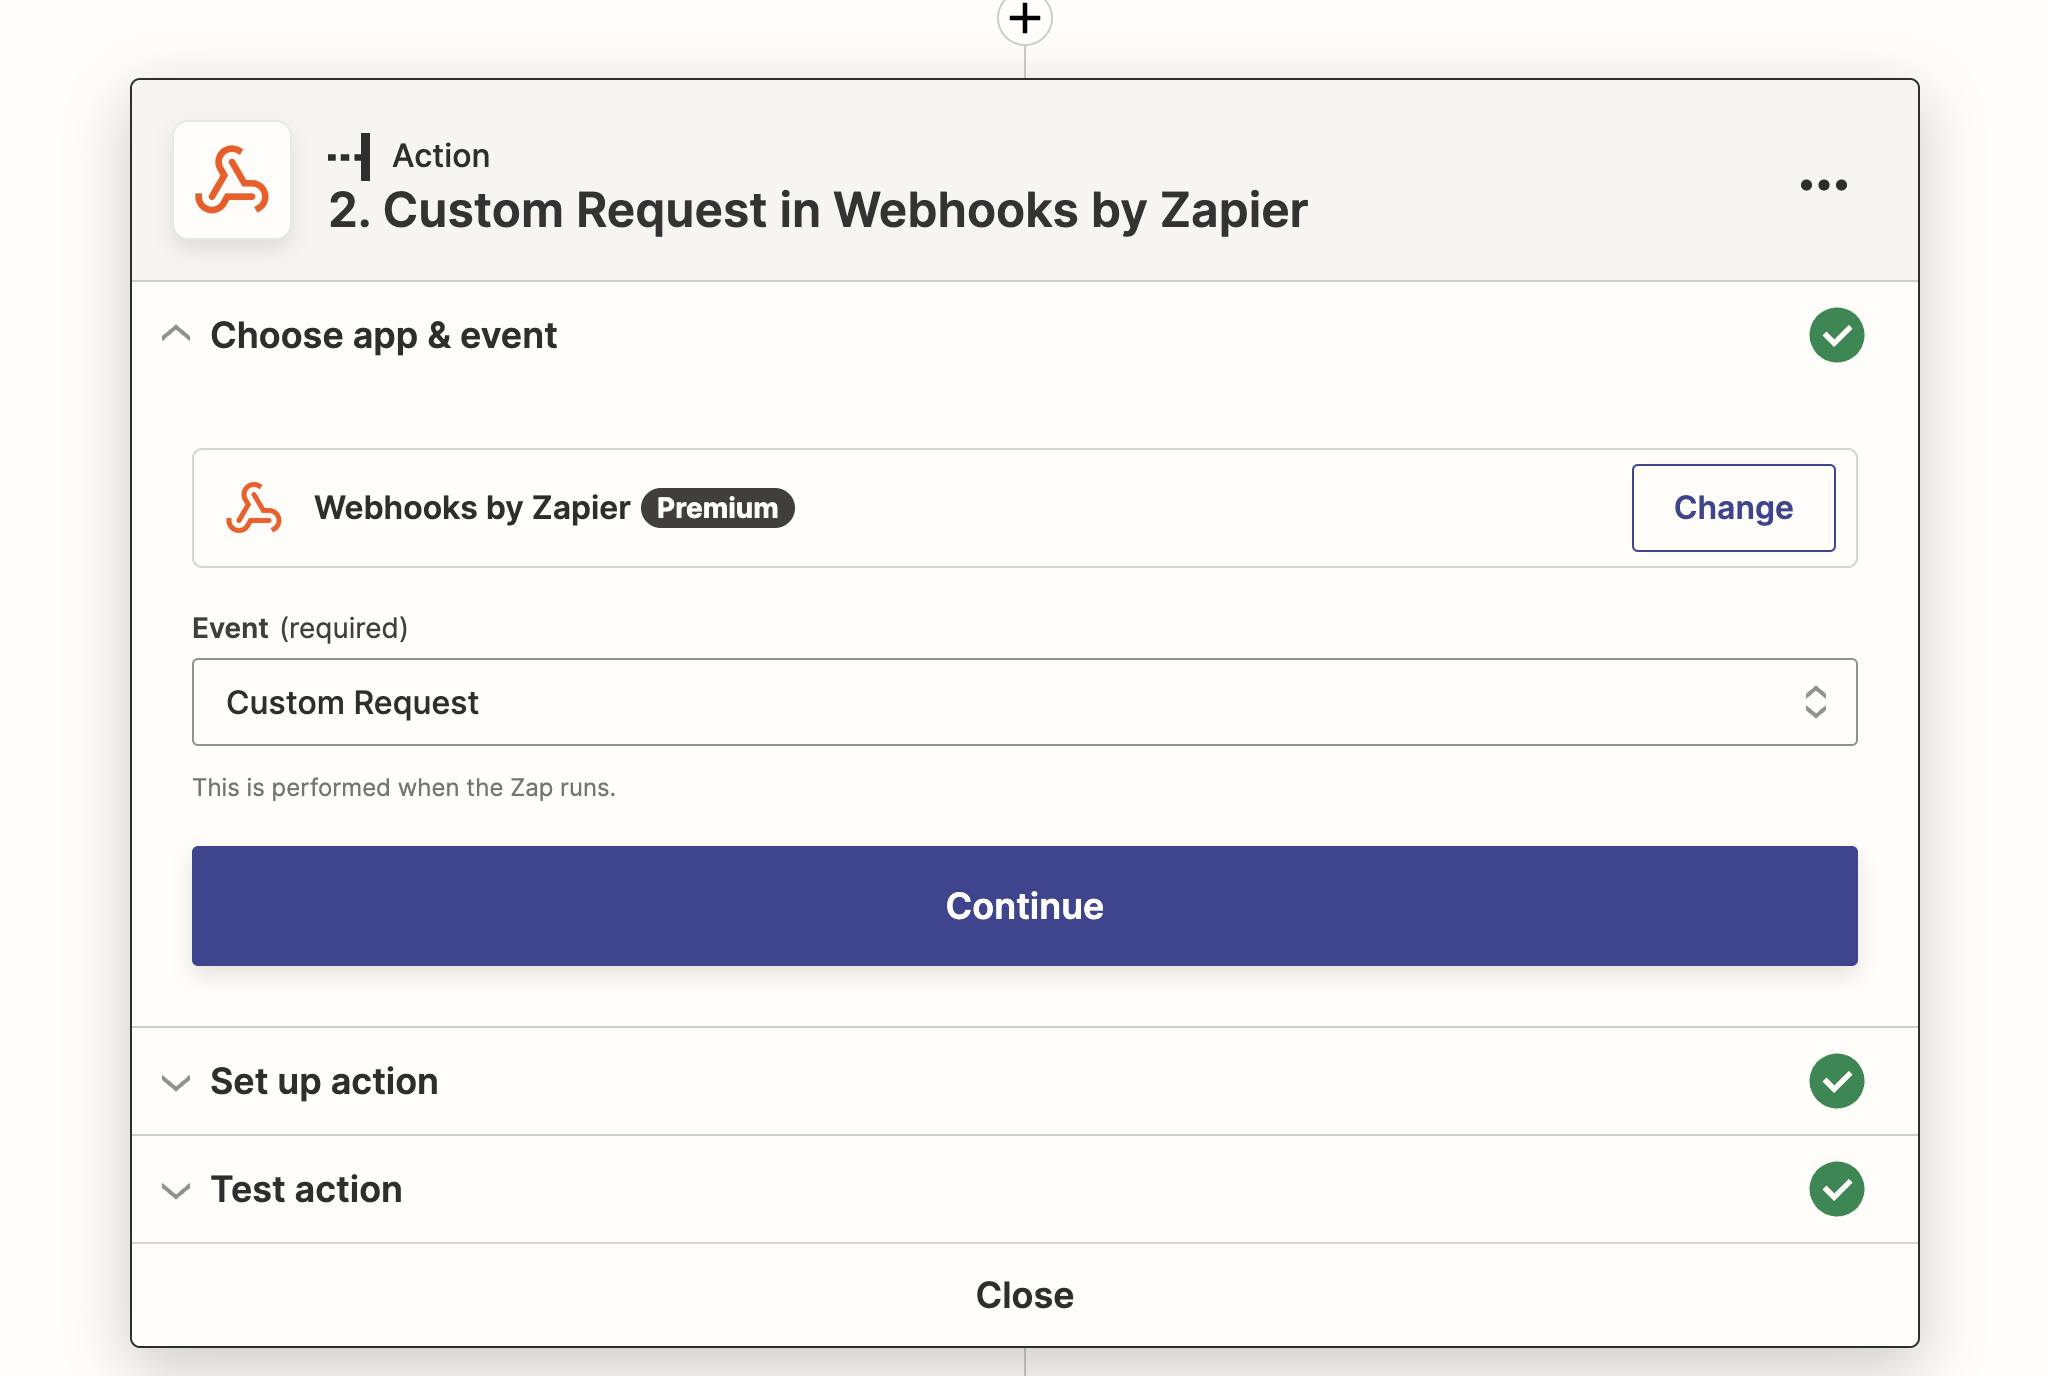Click the Webhooks by Zapier app icon in header
The image size is (2048, 1376).
(x=232, y=181)
